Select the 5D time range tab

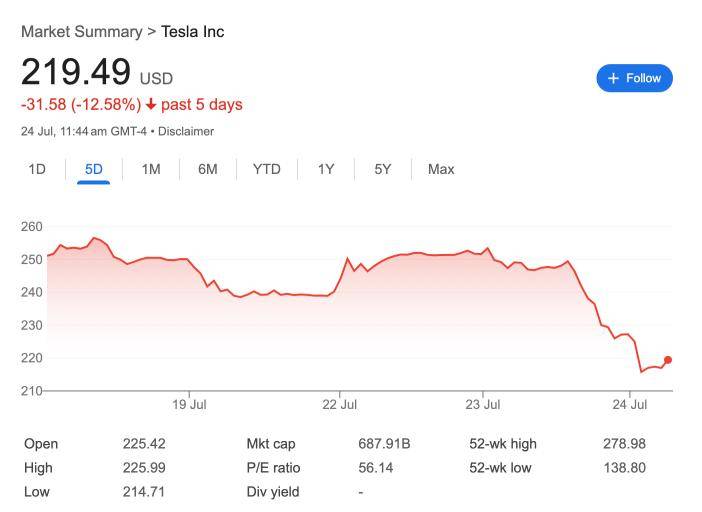tap(94, 169)
